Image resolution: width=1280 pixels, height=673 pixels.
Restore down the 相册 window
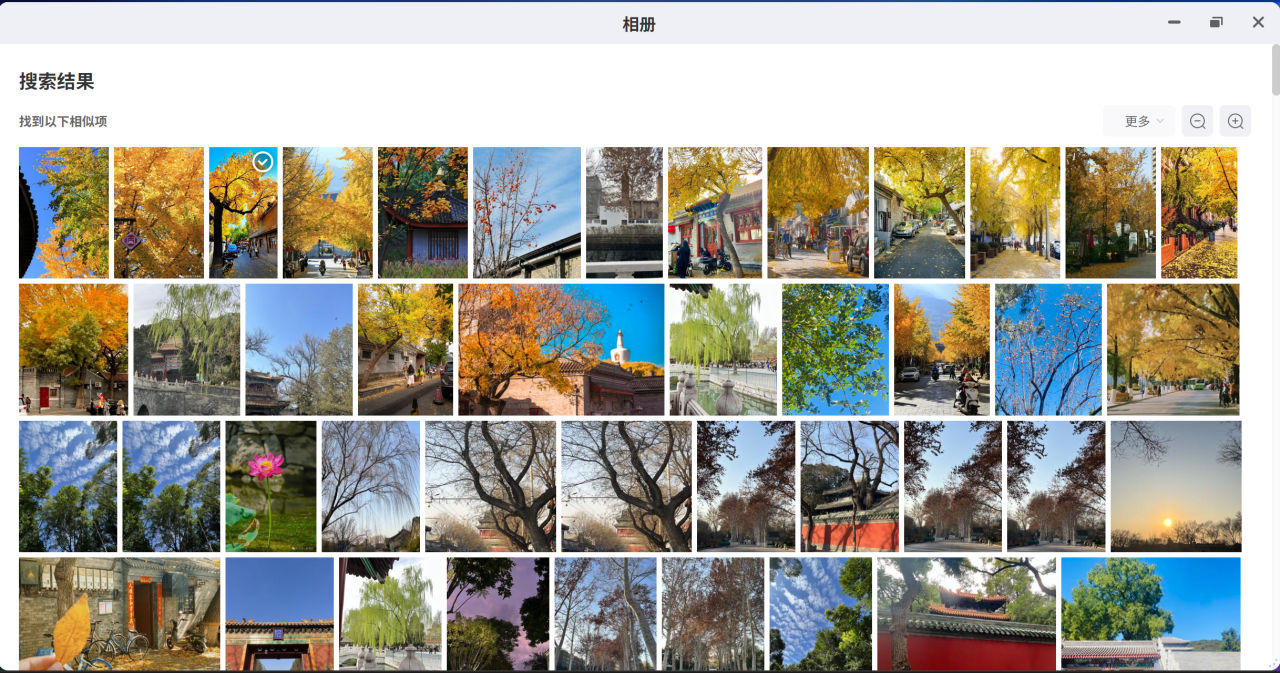(x=1216, y=22)
